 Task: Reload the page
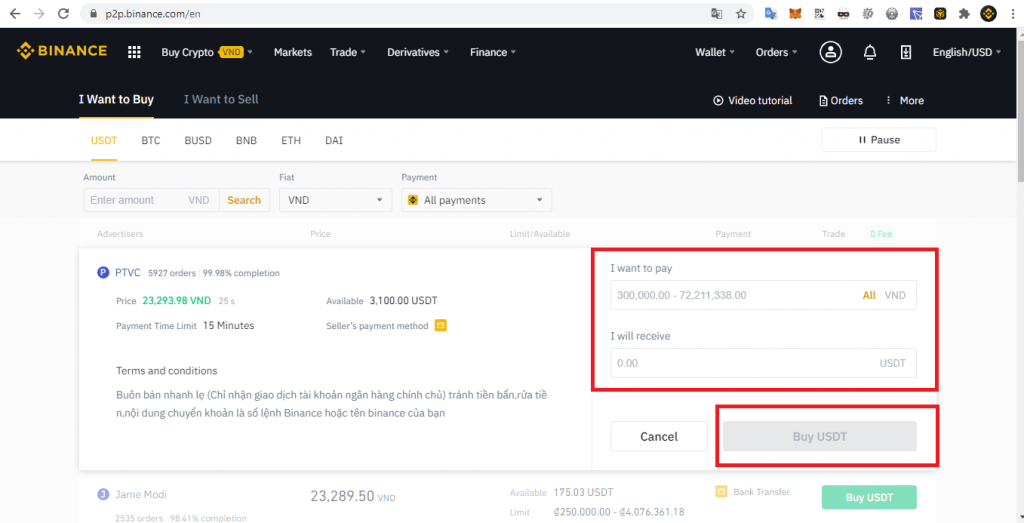(x=63, y=13)
